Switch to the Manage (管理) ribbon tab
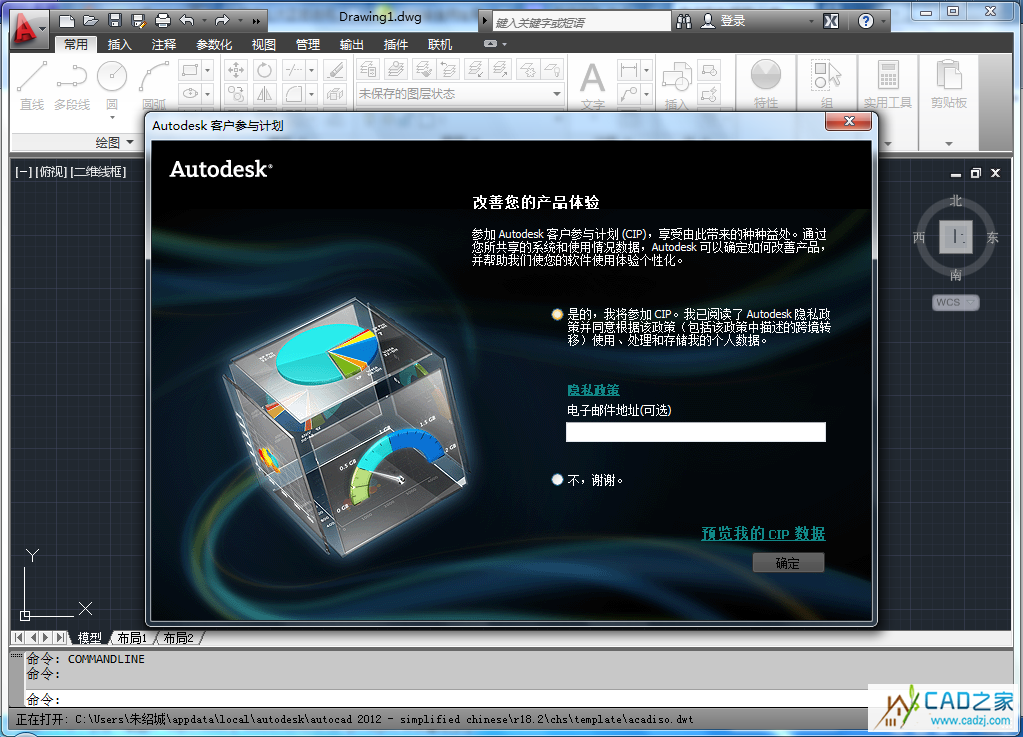The height and width of the screenshot is (737, 1023). point(307,44)
